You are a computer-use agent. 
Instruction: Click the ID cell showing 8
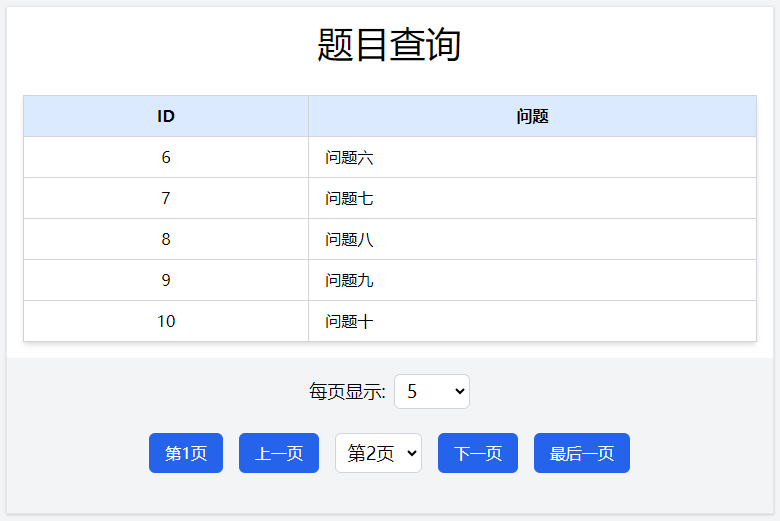[166, 239]
